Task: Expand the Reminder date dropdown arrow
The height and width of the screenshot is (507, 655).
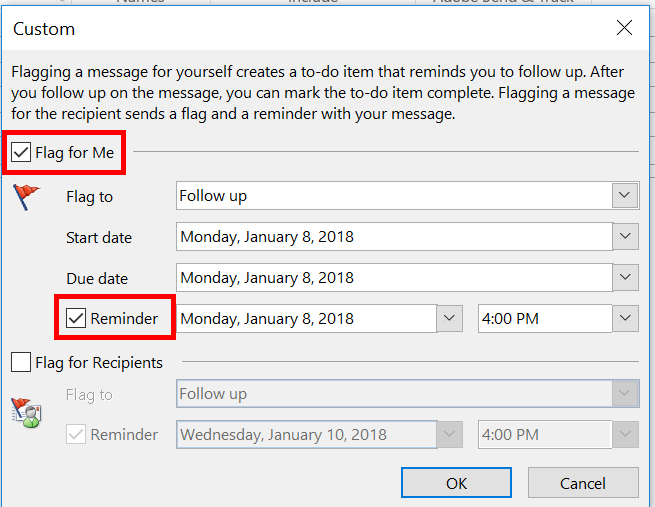Action: pos(450,319)
